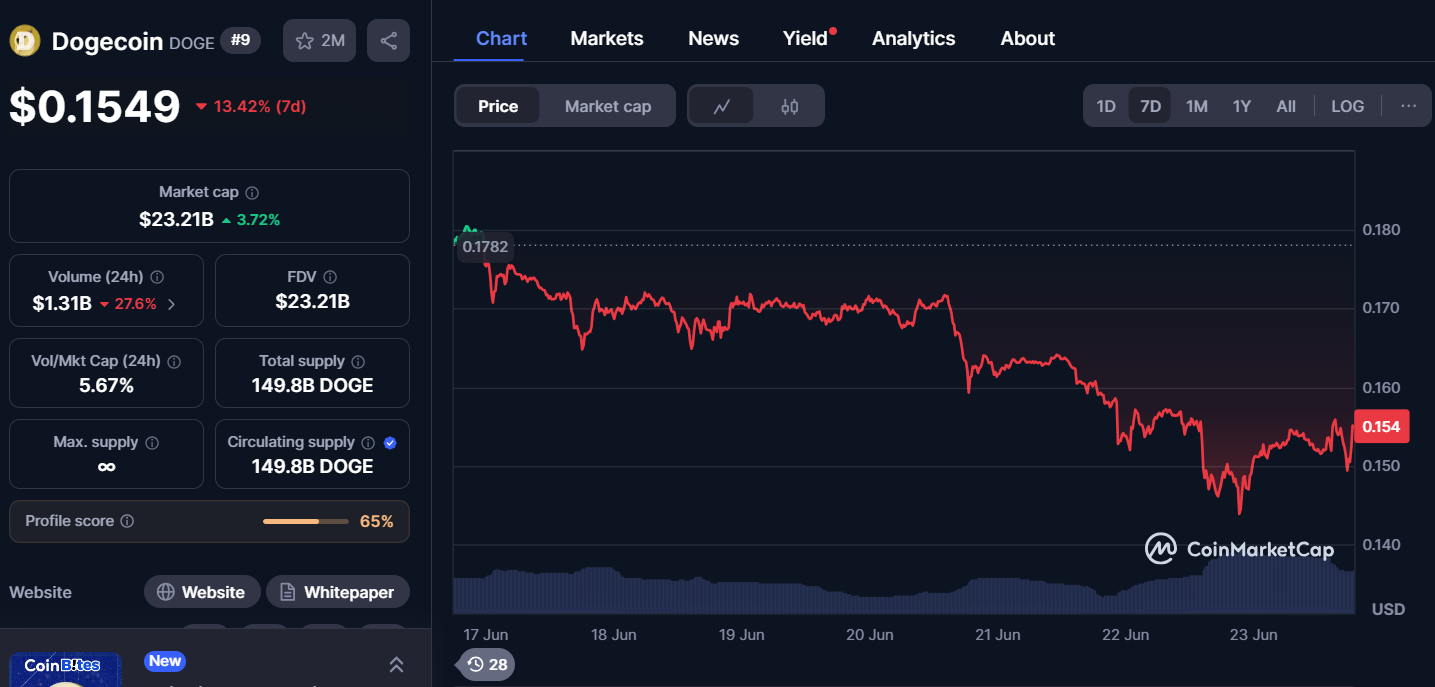Viewport: 1435px width, 687px height.
Task: Toggle chart to Market cap view
Action: point(608,106)
